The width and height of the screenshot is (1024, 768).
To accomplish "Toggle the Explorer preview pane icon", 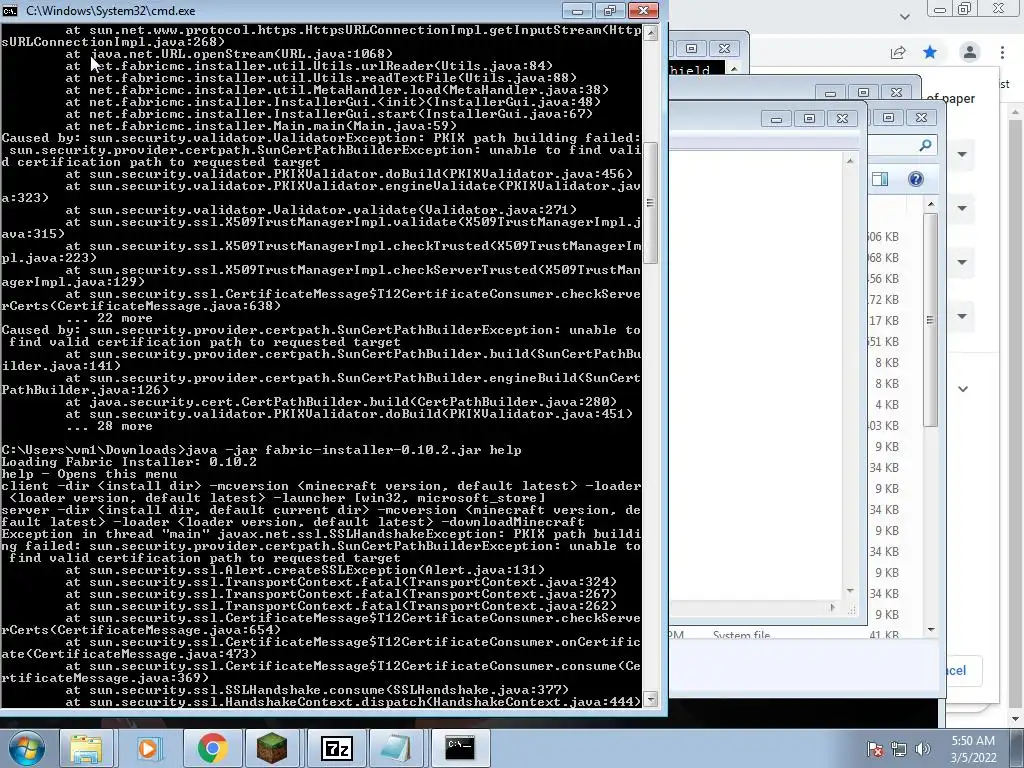I will pos(880,179).
